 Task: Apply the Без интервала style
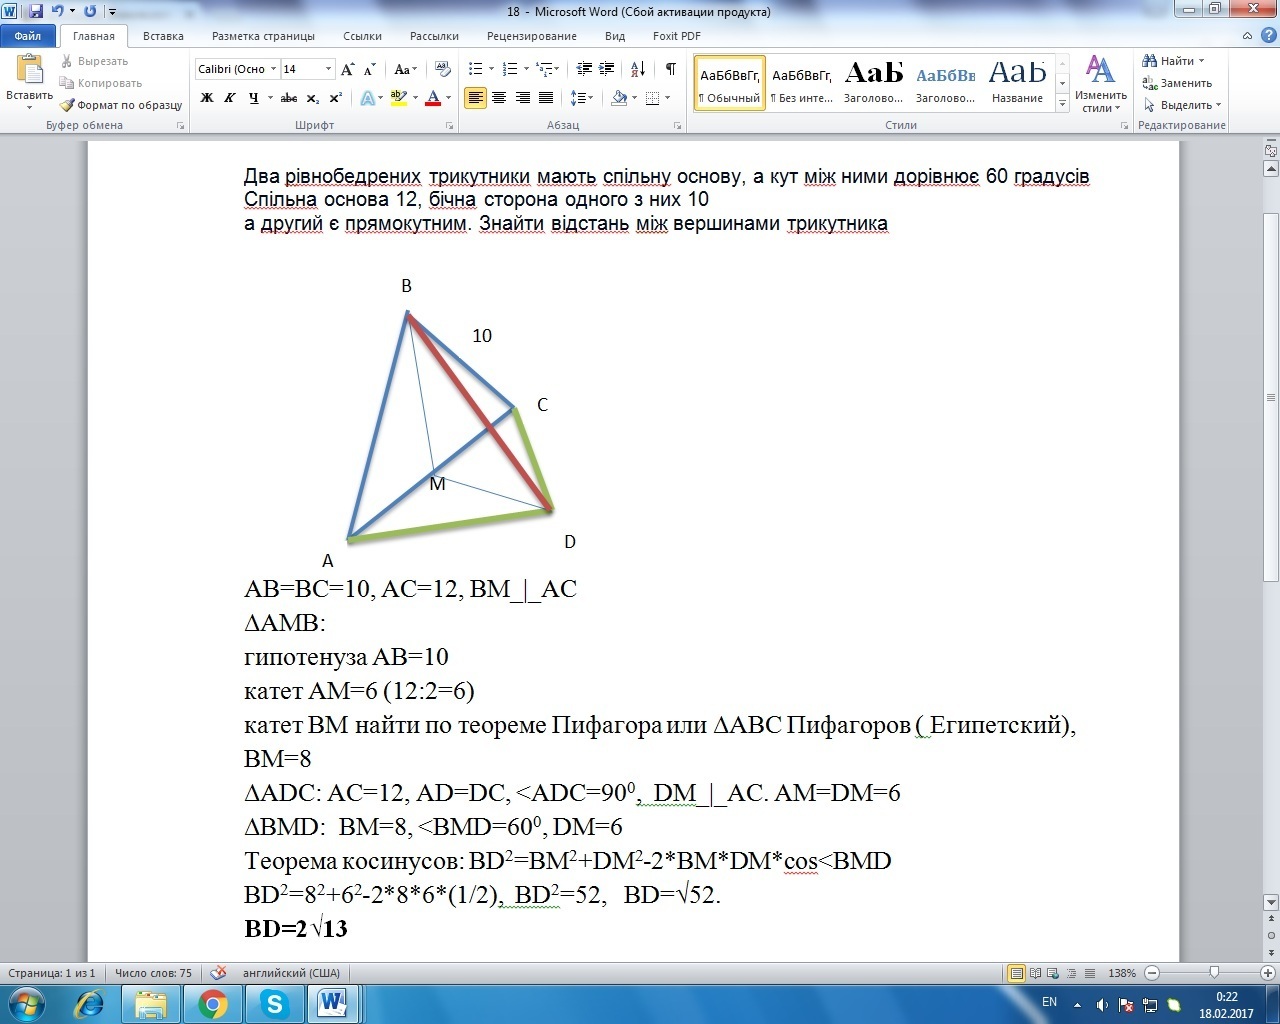[801, 83]
